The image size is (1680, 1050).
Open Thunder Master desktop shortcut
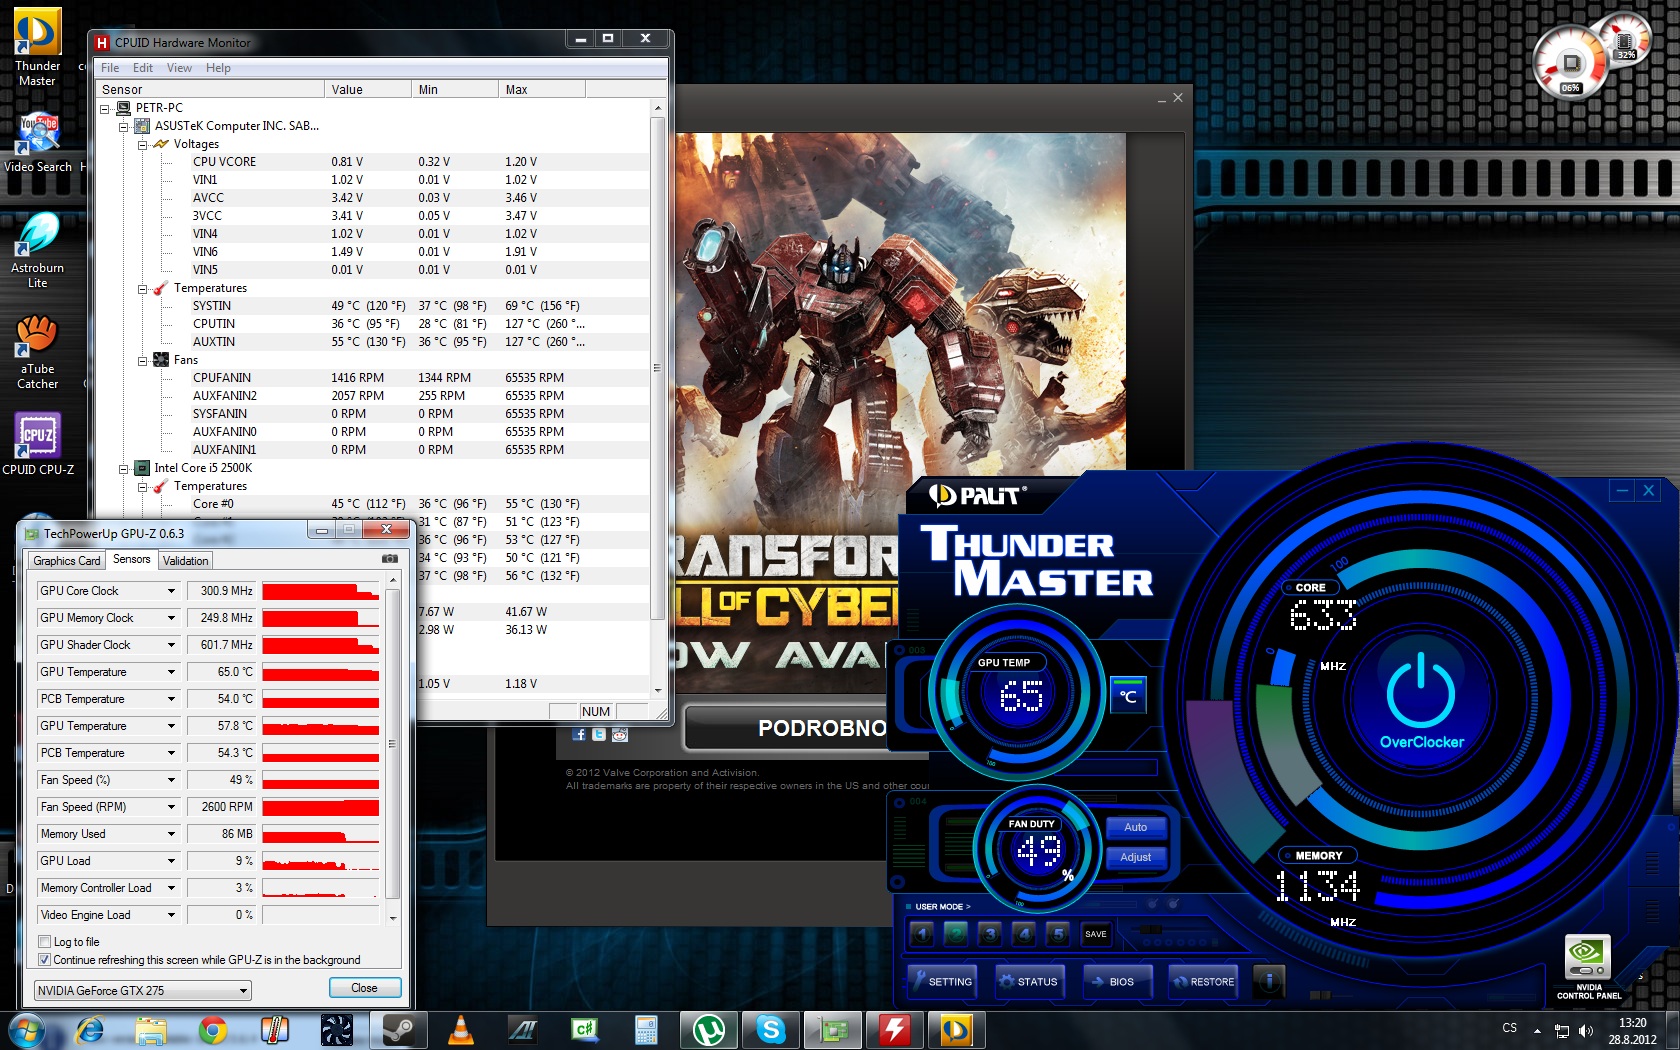coord(37,46)
